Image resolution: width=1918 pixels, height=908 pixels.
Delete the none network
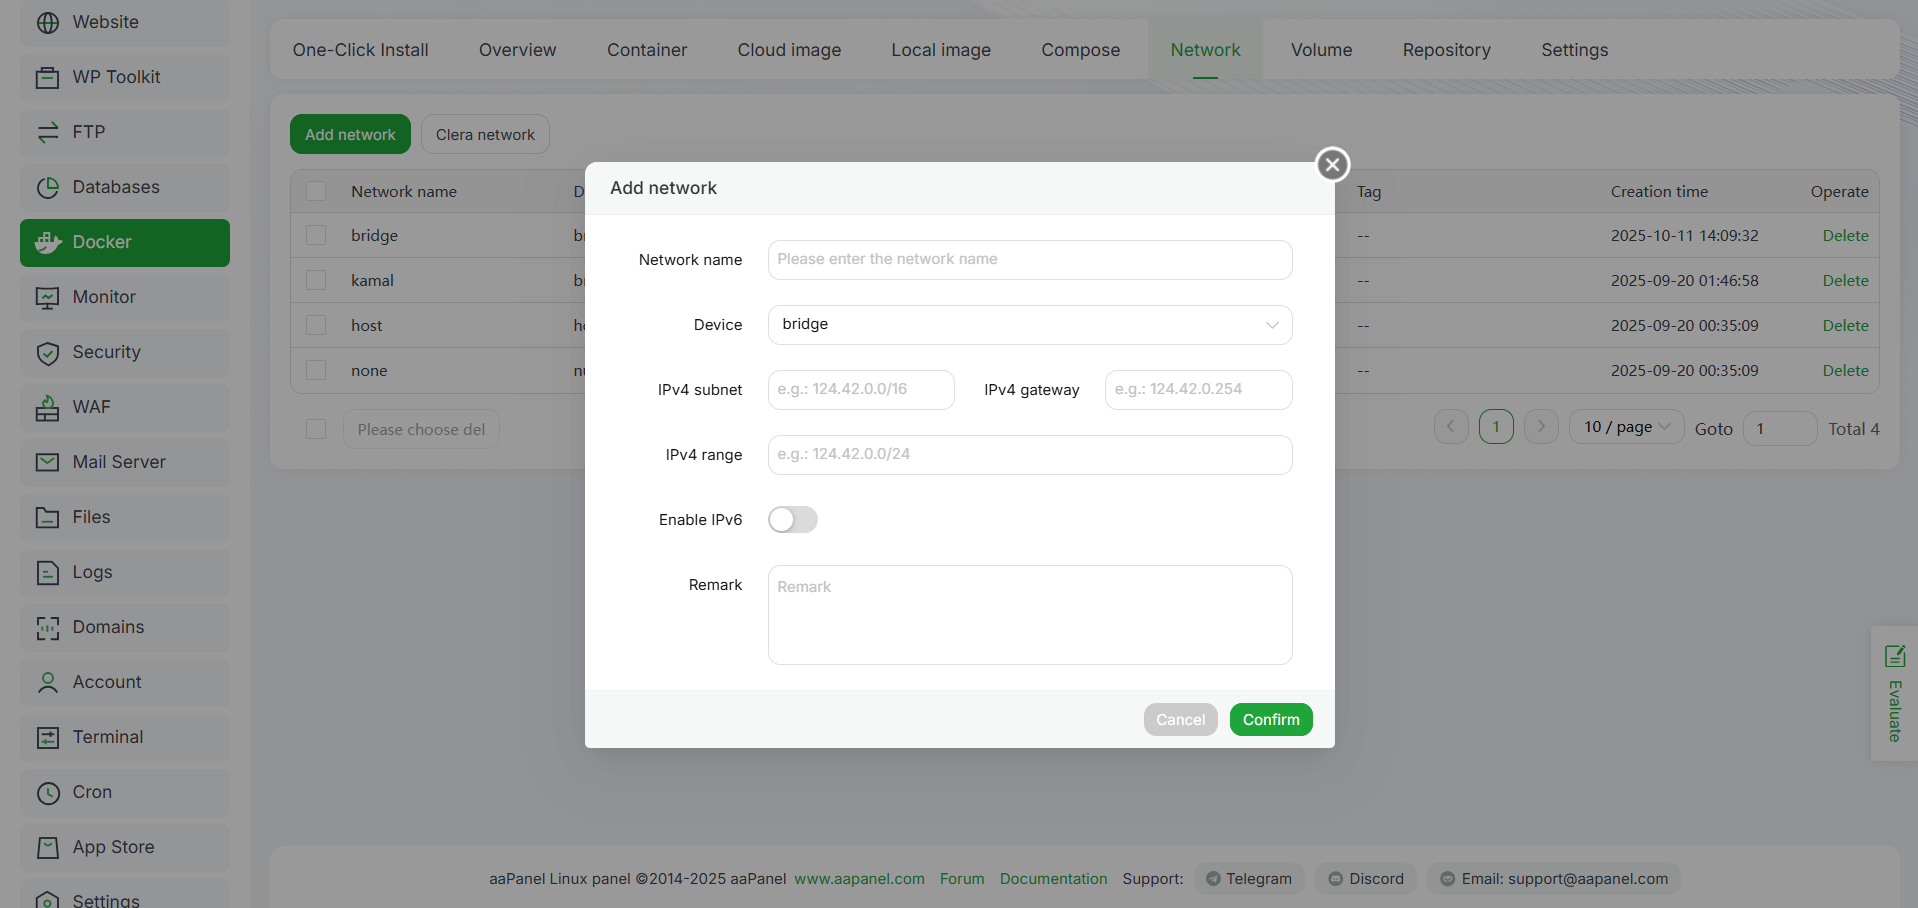1845,370
